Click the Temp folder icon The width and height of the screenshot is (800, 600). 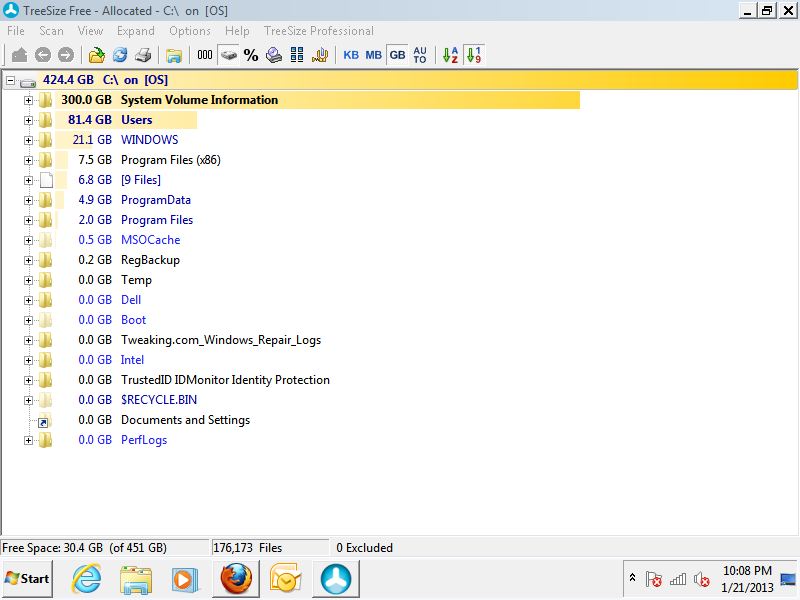pyautogui.click(x=45, y=280)
